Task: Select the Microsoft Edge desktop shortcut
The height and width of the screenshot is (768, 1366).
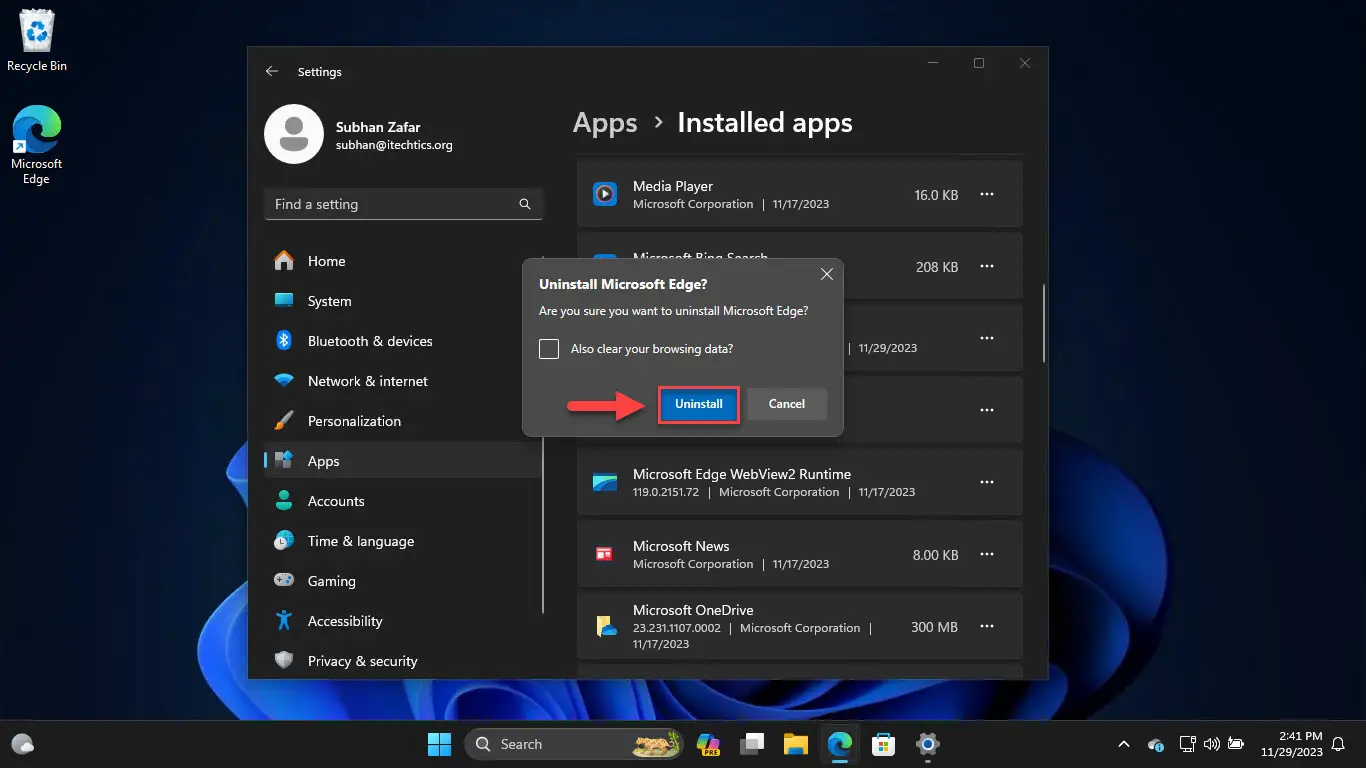Action: coord(37,146)
